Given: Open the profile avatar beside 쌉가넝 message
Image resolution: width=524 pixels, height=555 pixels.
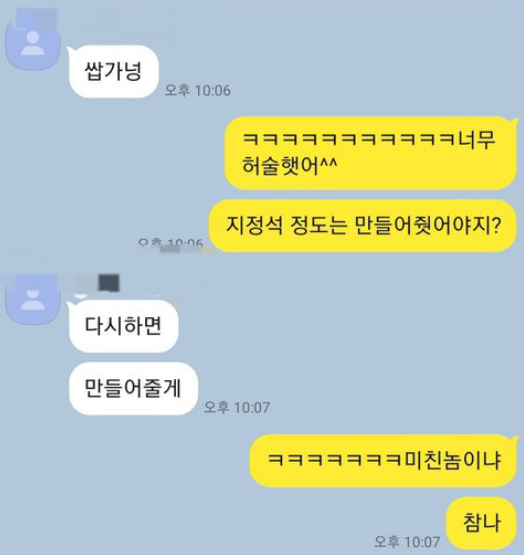Looking at the screenshot, I should (33, 43).
